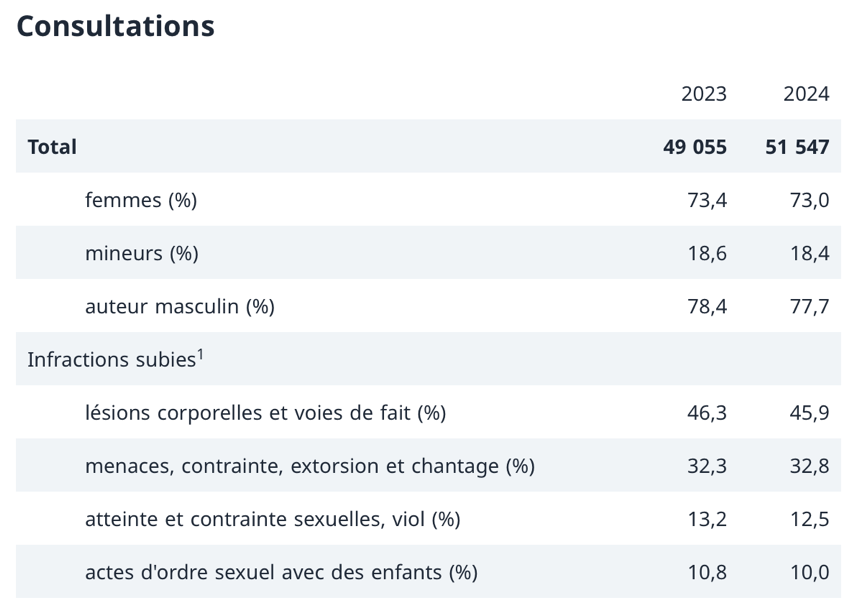
Task: Select the 10,0 value for actes d'ordre sexuel
Action: [x=809, y=572]
